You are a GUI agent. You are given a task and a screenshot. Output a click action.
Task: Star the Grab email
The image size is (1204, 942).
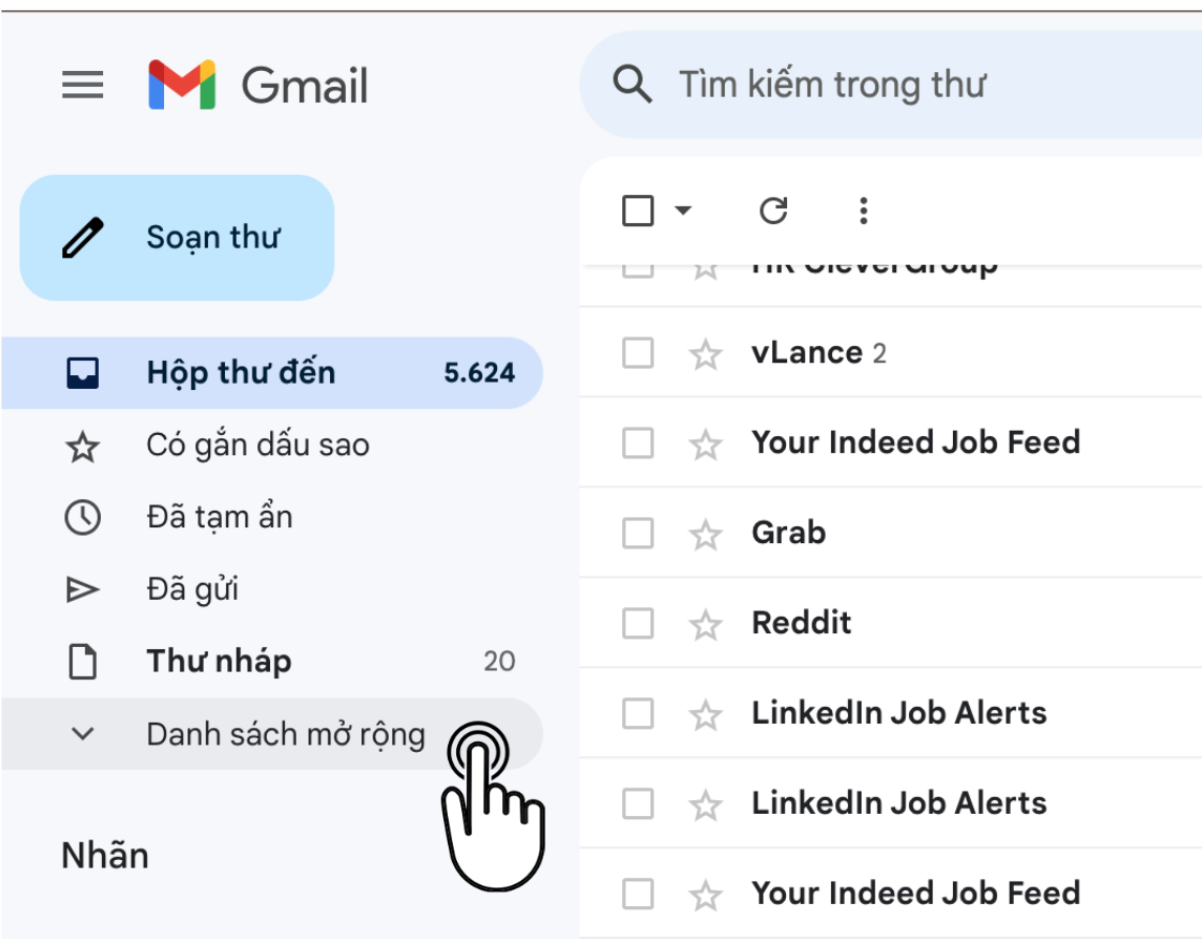coord(706,532)
